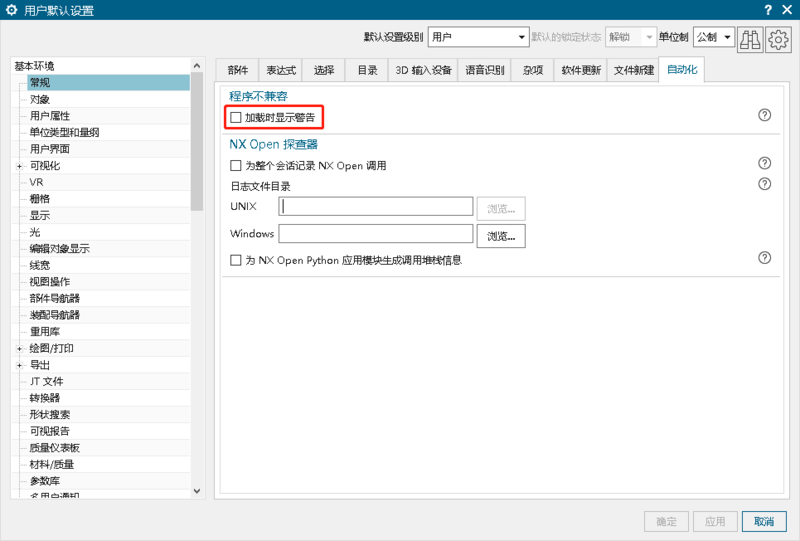Click the binoculars find-default-settings icon
800x541 pixels.
pyautogui.click(x=751, y=38)
